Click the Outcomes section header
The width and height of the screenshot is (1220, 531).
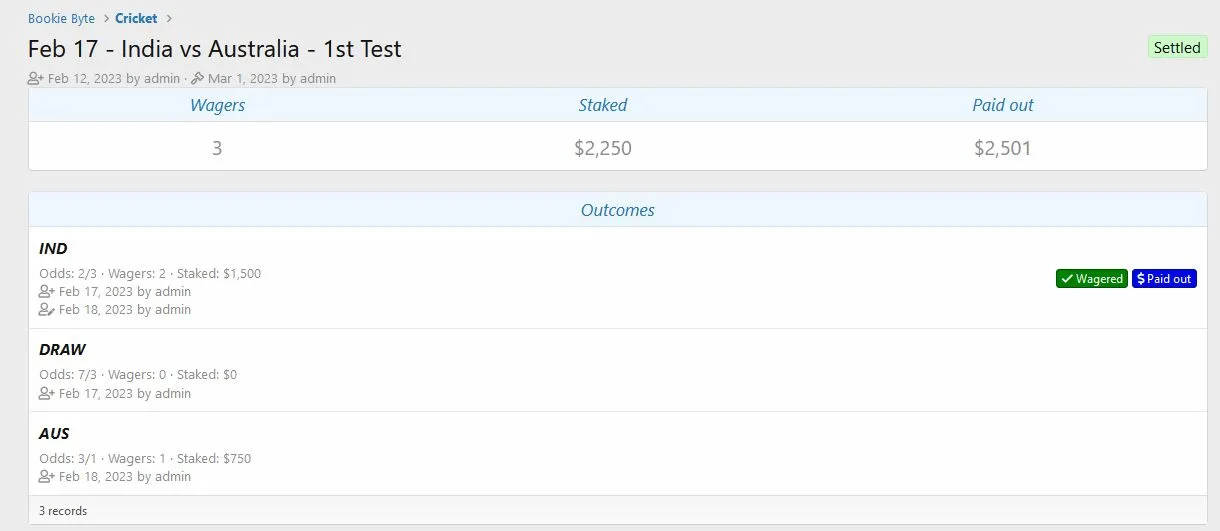[618, 210]
